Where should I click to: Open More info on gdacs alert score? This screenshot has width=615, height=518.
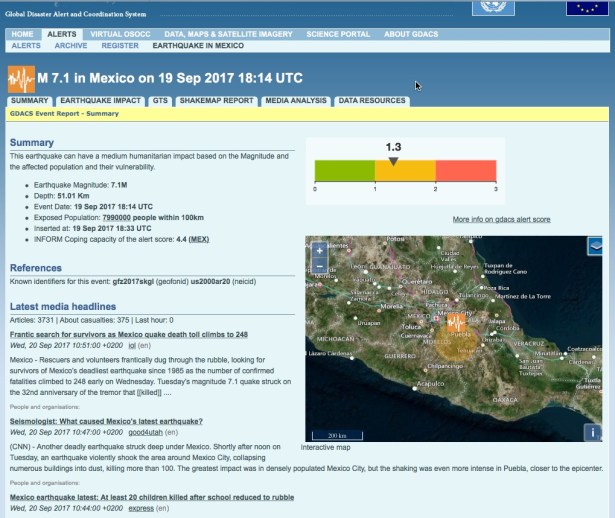(501, 219)
